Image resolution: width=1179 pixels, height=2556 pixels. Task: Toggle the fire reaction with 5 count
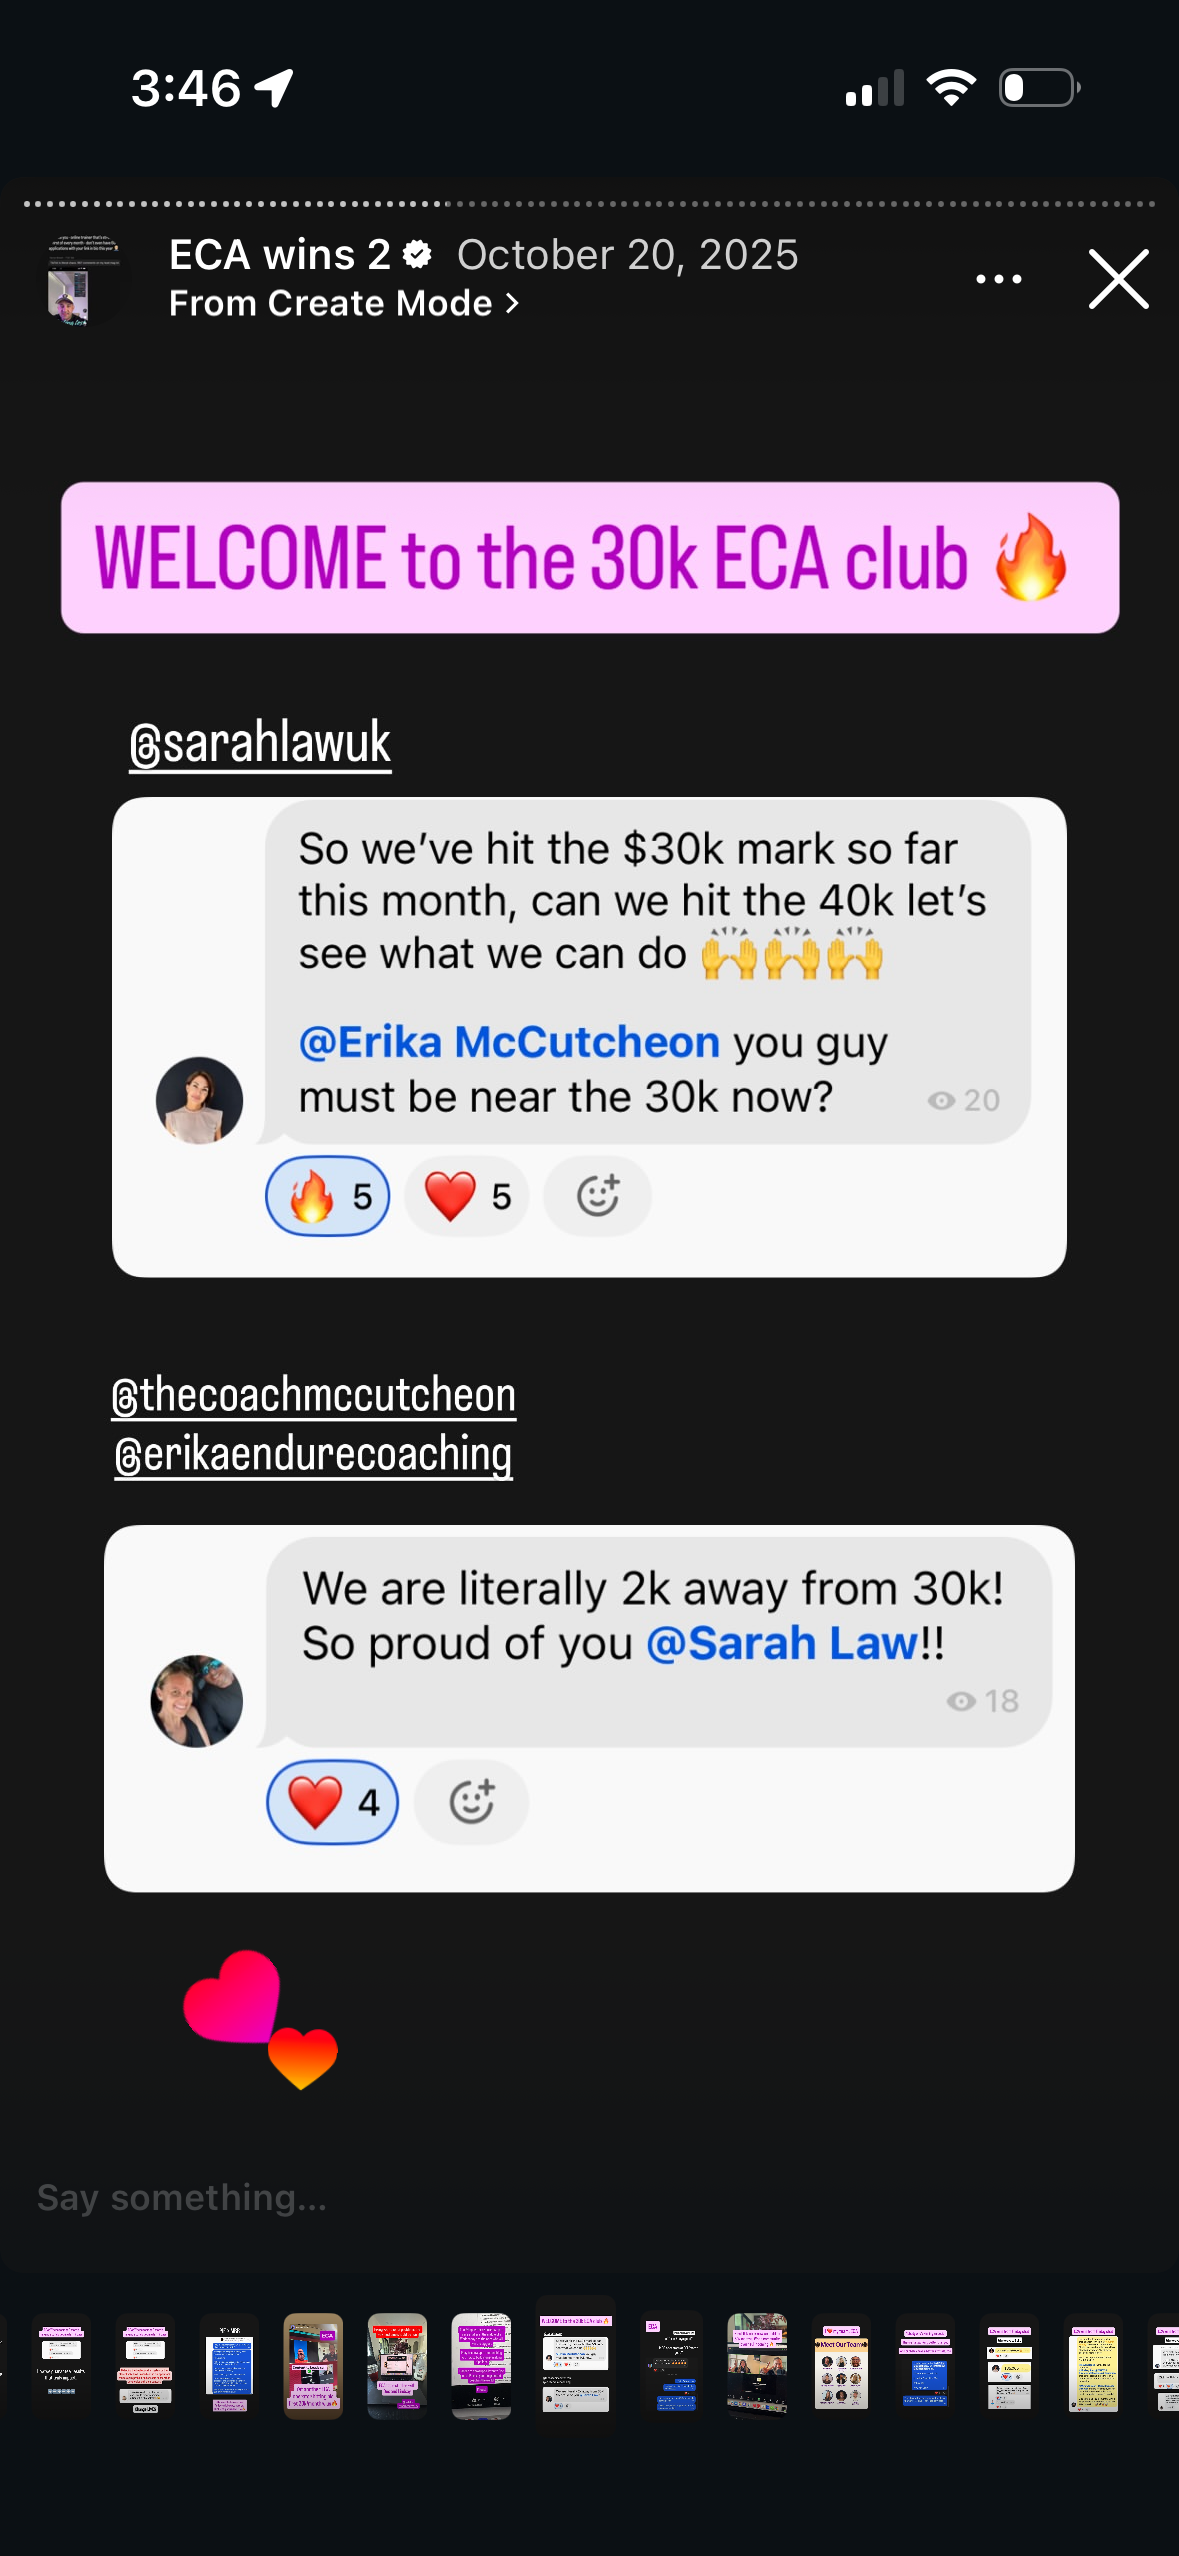tap(328, 1196)
